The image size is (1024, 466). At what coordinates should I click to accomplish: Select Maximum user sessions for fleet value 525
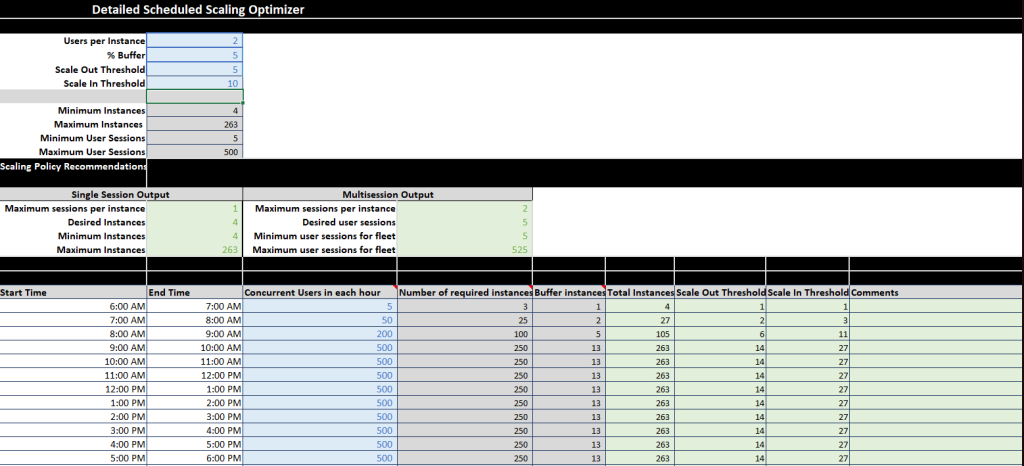coord(465,250)
